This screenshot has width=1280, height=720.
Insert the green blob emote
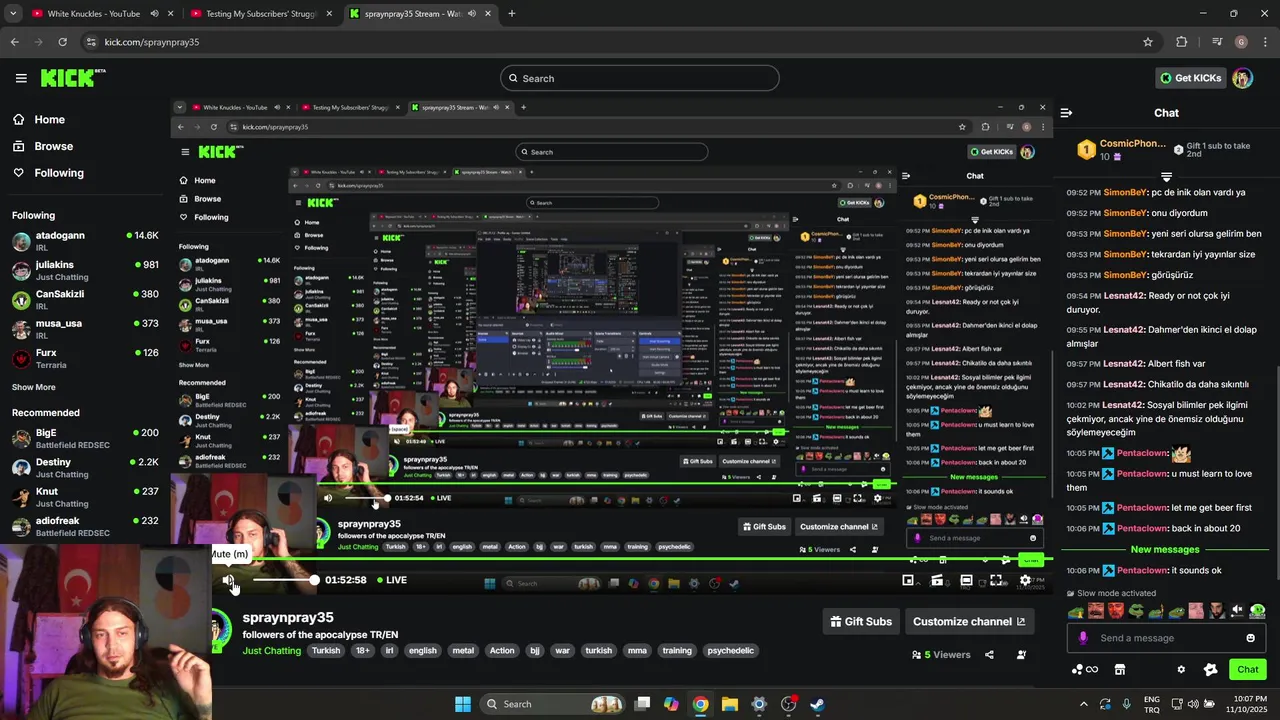(1257, 611)
